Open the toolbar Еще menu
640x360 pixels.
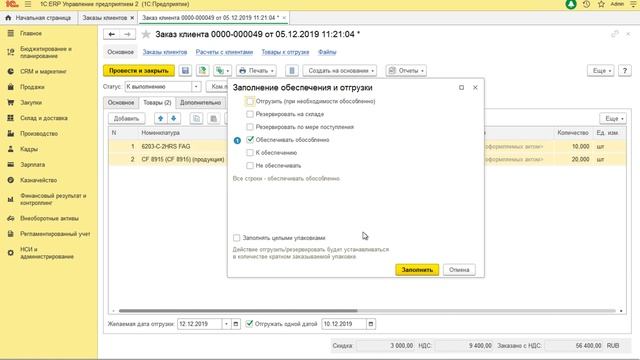pos(601,71)
